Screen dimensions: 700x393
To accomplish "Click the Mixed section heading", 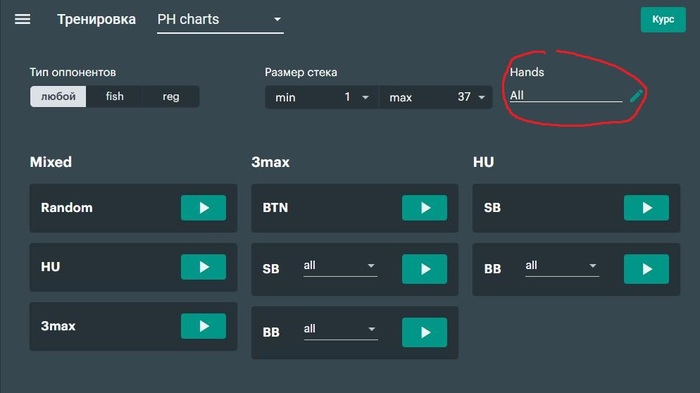I will pyautogui.click(x=51, y=162).
